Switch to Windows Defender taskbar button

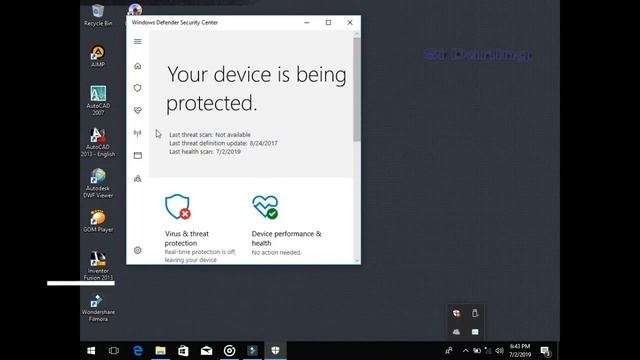(276, 351)
